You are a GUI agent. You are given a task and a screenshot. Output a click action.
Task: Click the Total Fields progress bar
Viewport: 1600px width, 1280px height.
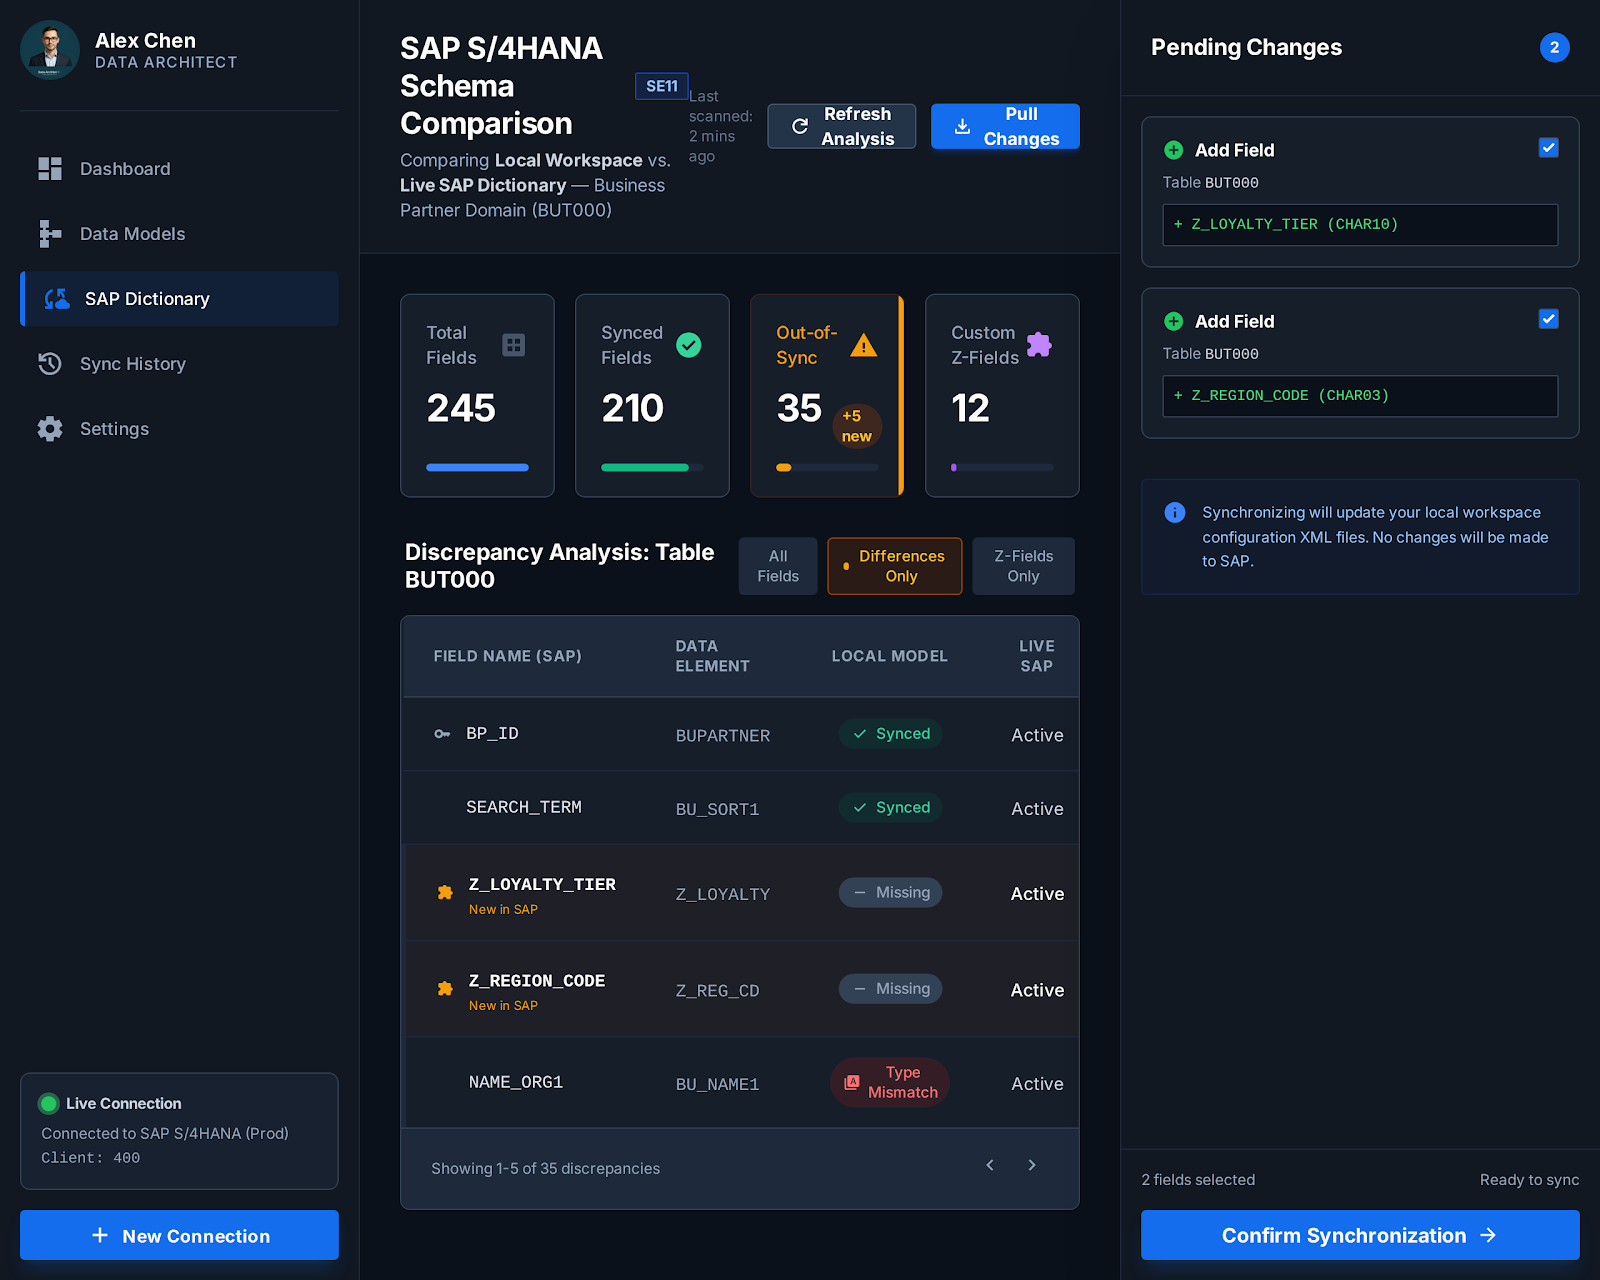477,467
